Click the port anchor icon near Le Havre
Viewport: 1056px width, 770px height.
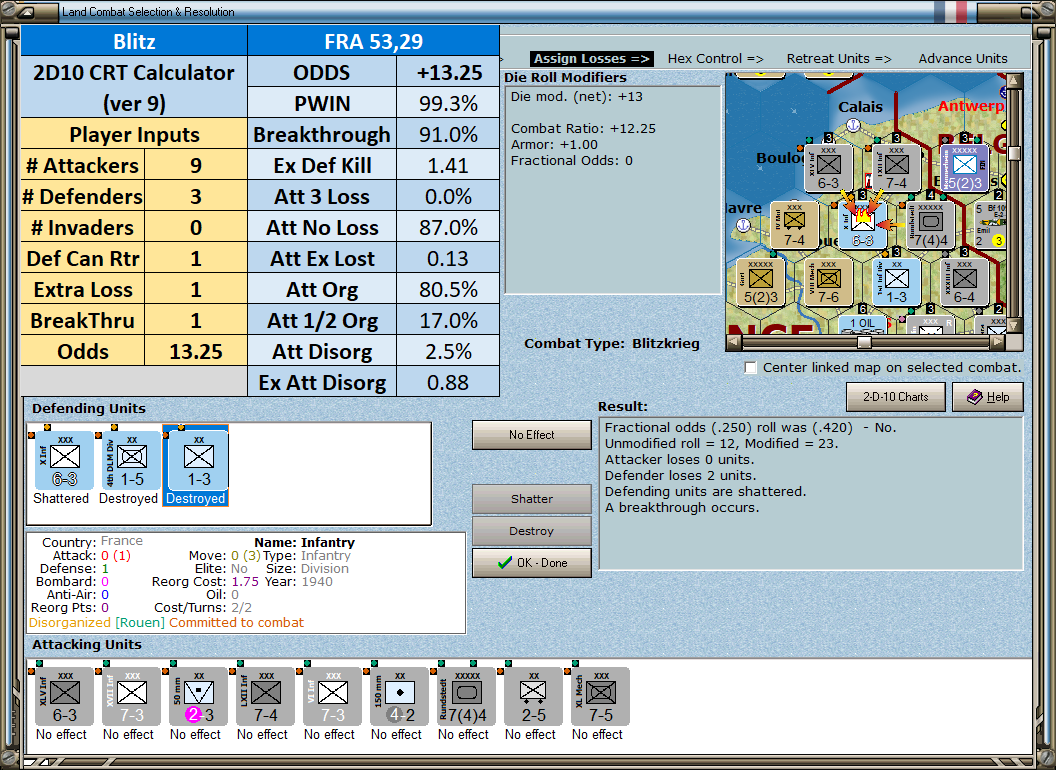(744, 225)
